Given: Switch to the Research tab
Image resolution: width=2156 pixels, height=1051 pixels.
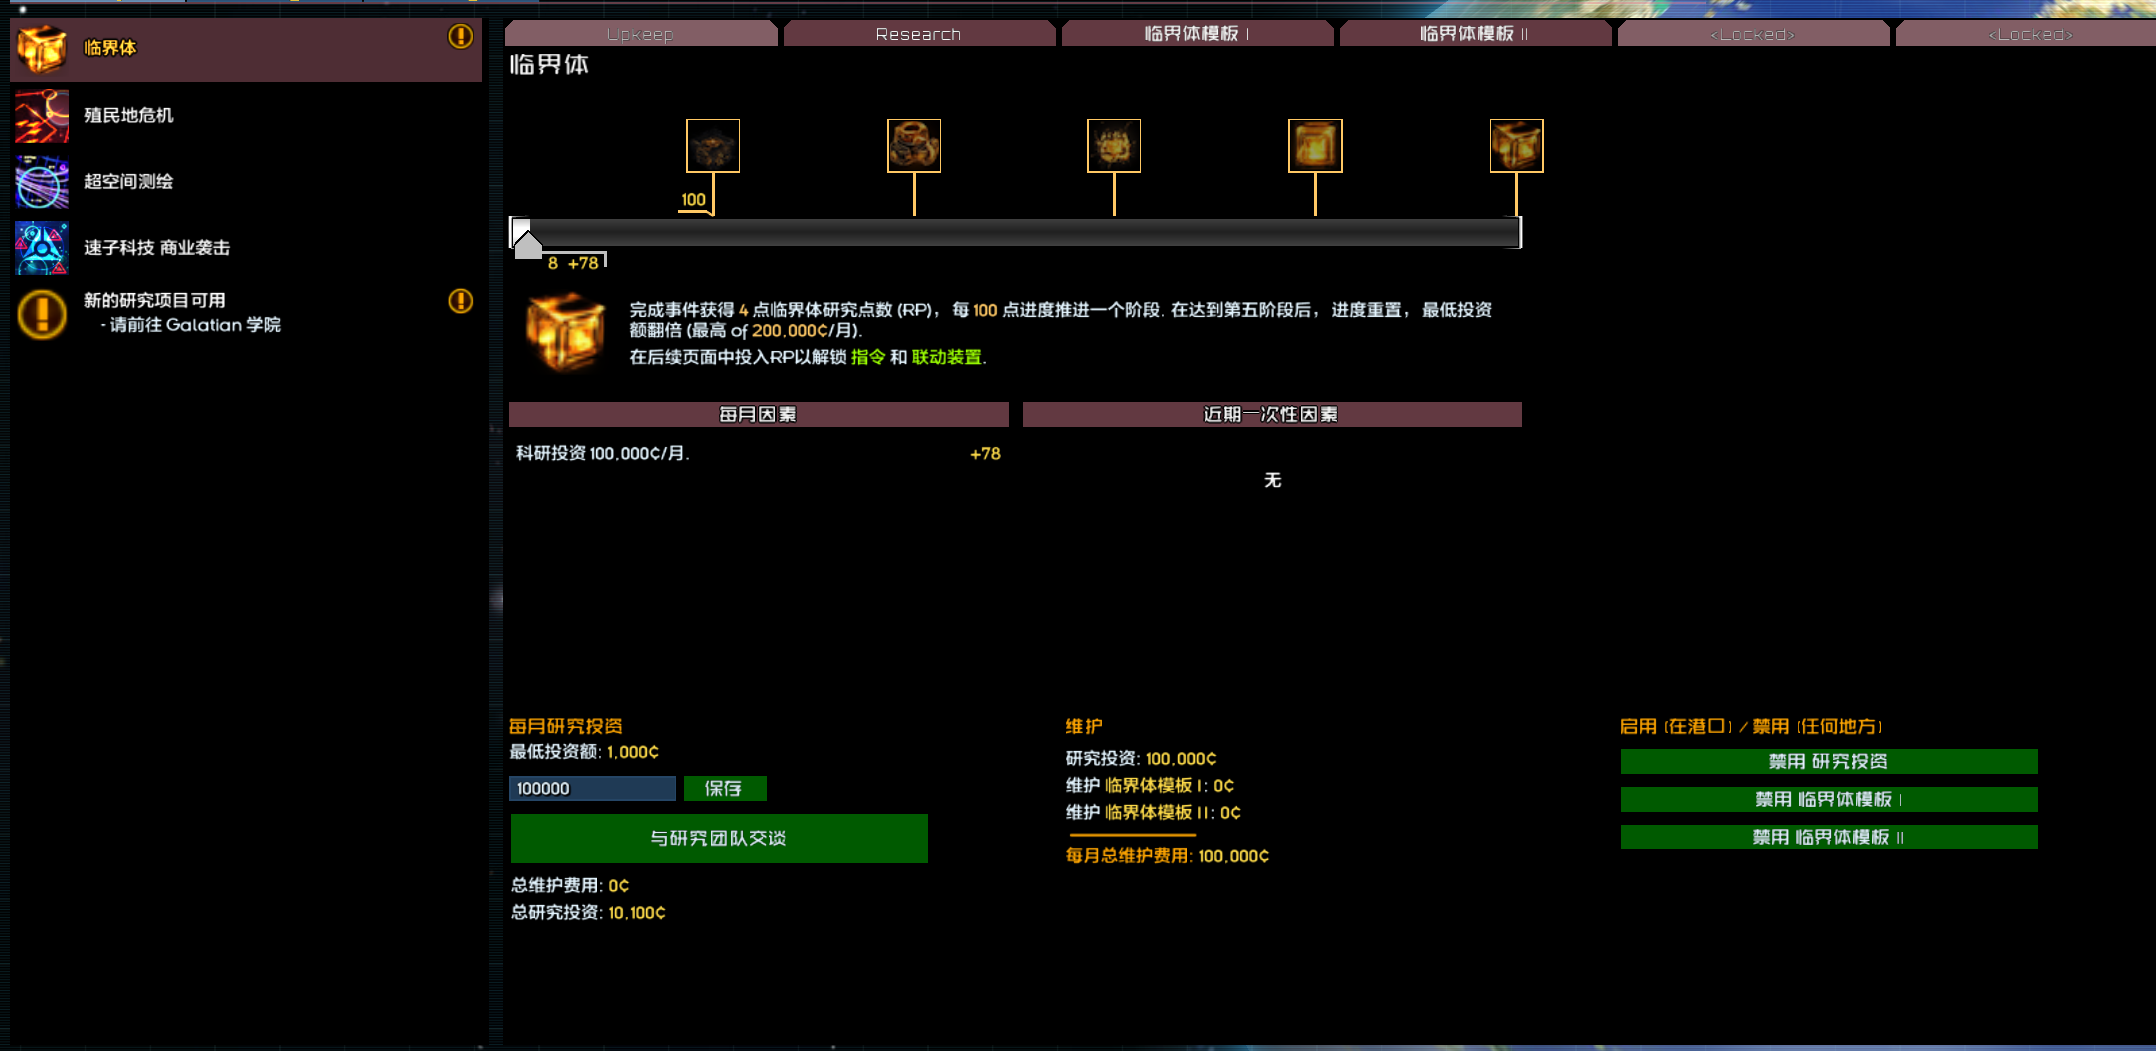Looking at the screenshot, I should pyautogui.click(x=918, y=33).
